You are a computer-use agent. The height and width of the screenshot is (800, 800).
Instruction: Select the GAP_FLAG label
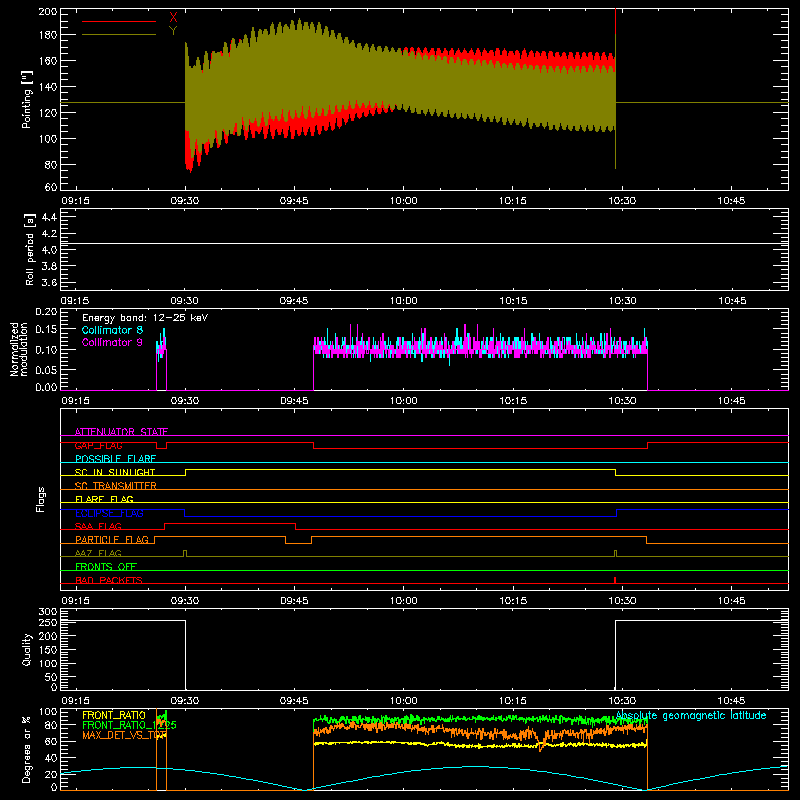98,445
